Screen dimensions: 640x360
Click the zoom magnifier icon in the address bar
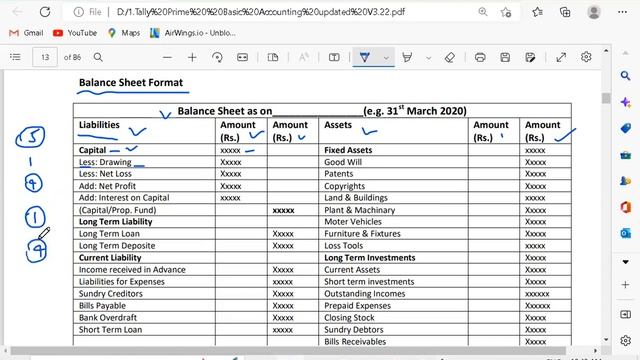click(x=483, y=12)
